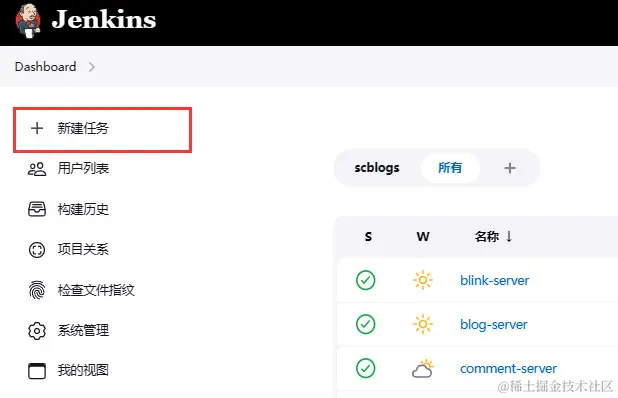Open the blink-server job

coord(495,281)
